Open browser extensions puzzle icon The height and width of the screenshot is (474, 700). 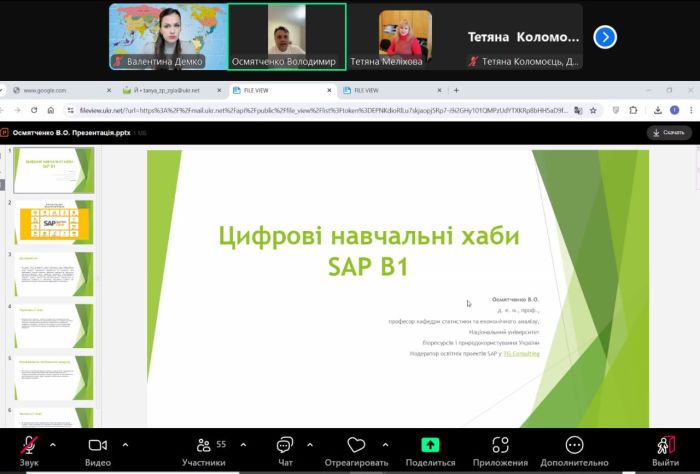point(633,110)
